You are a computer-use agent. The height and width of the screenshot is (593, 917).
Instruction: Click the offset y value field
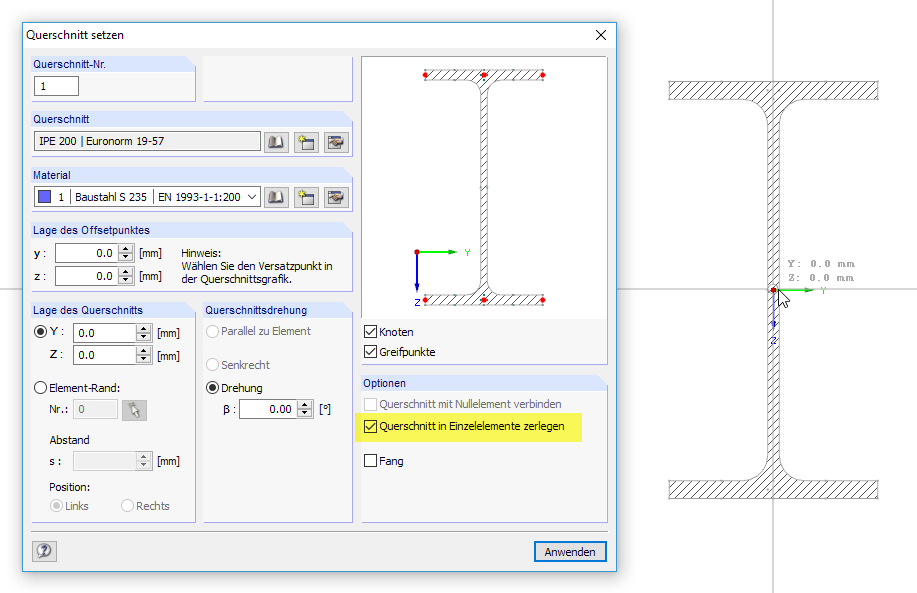click(87, 253)
